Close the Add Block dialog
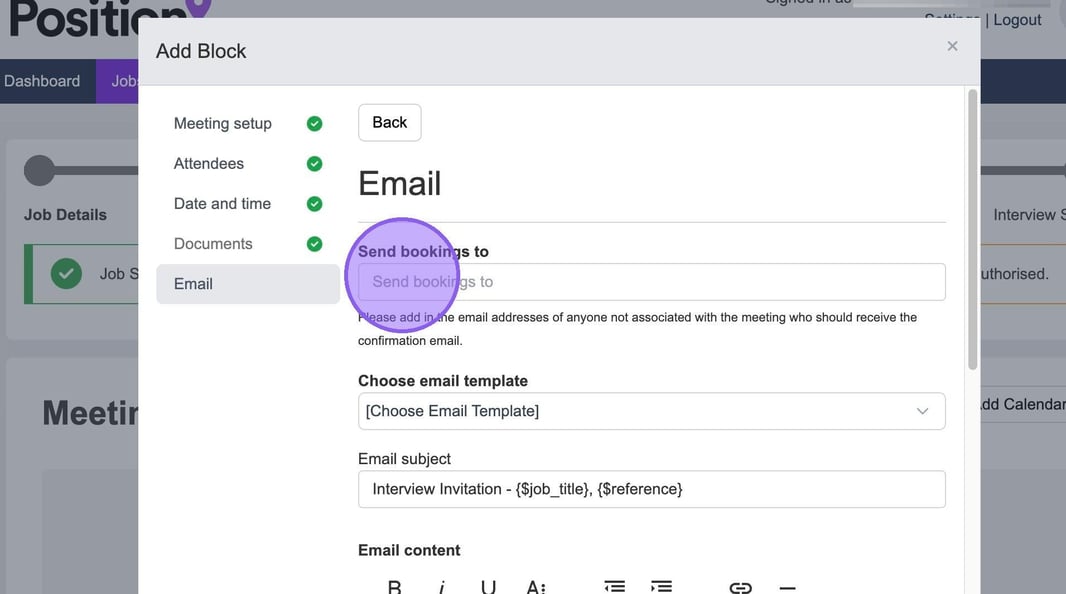The height and width of the screenshot is (594, 1066). [x=952, y=46]
